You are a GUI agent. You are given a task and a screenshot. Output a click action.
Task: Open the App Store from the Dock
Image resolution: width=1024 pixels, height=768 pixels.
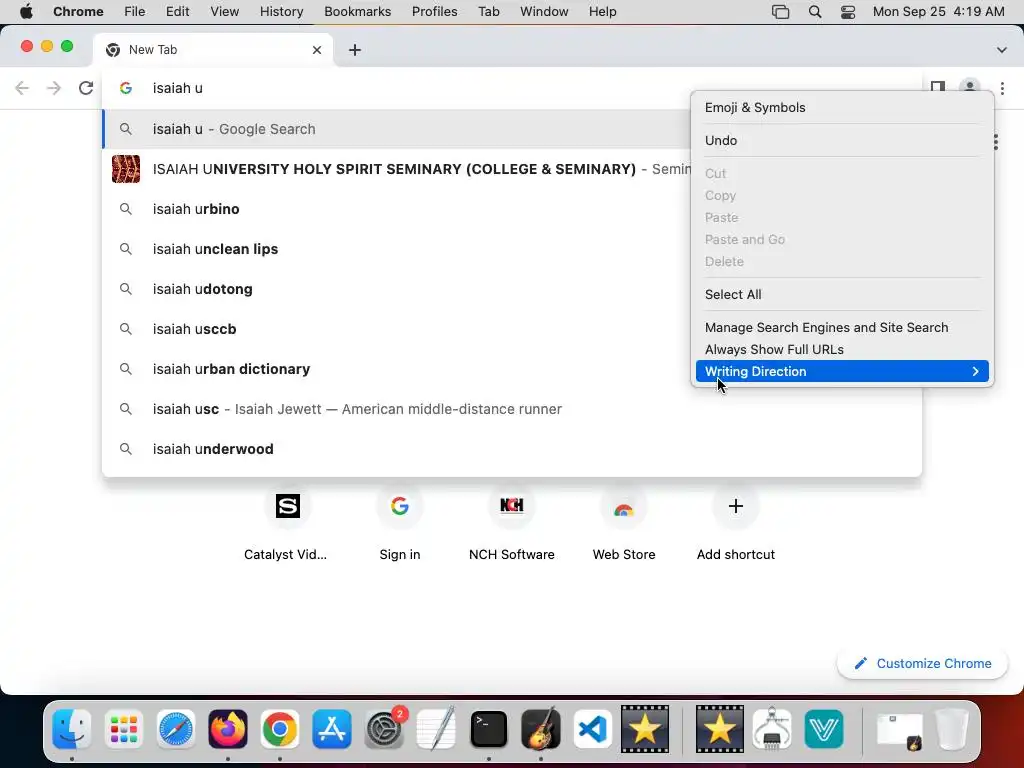(x=332, y=729)
